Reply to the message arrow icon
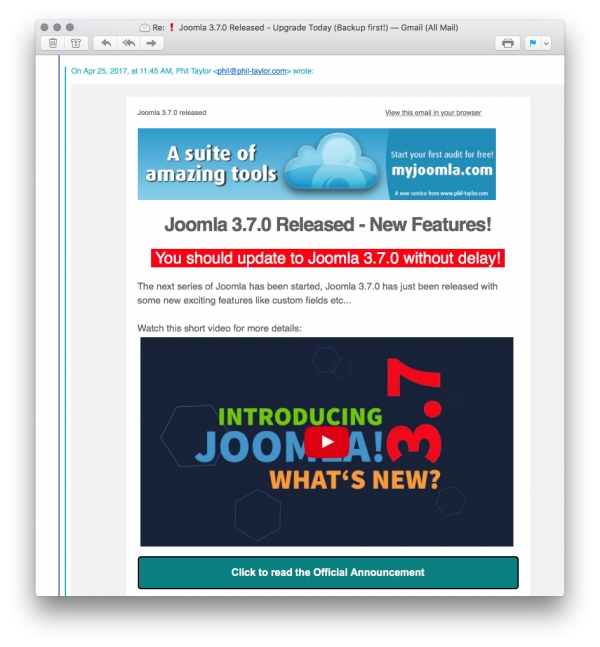600x647 pixels. click(106, 43)
